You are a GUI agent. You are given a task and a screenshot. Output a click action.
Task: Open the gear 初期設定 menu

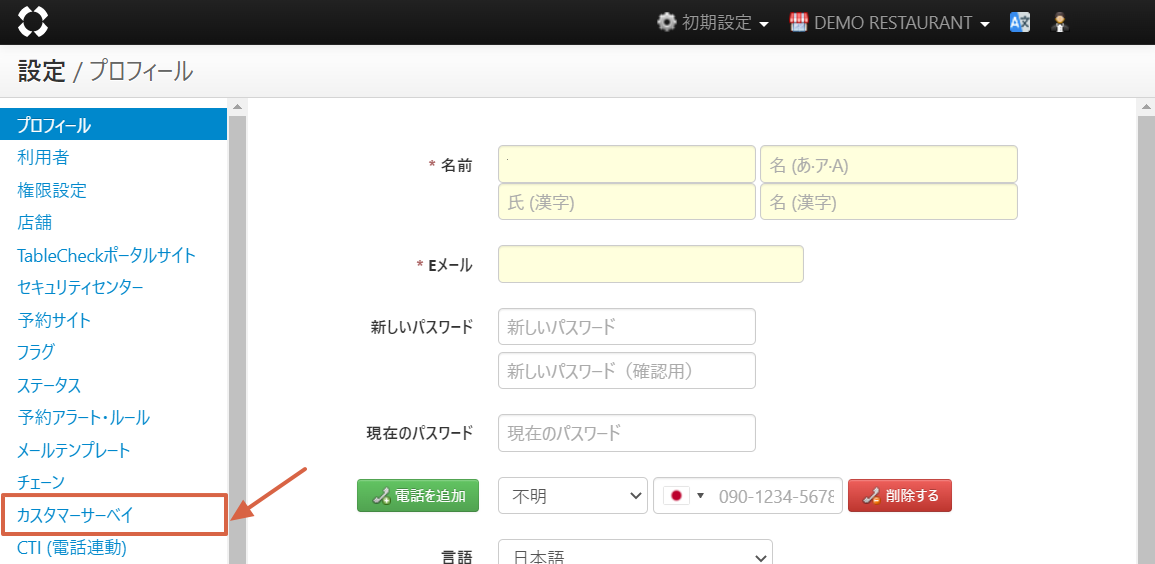712,23
